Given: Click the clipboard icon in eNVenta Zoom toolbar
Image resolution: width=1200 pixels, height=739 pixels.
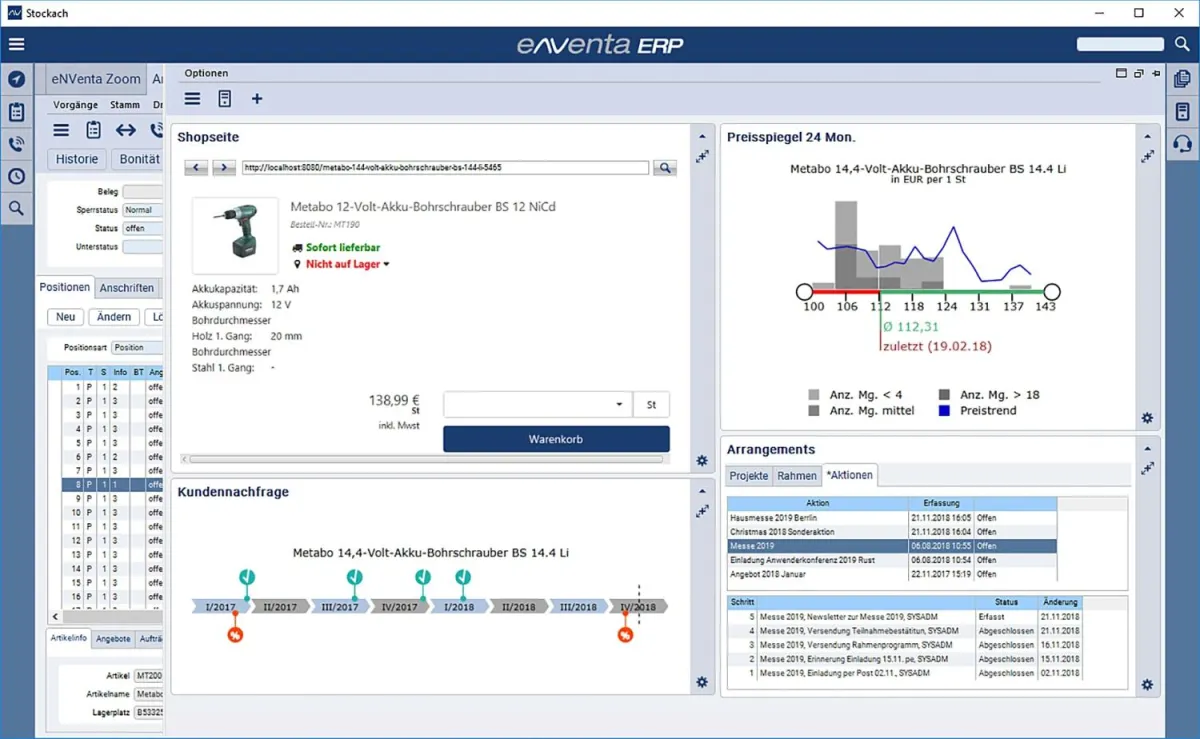Looking at the screenshot, I should tap(93, 130).
